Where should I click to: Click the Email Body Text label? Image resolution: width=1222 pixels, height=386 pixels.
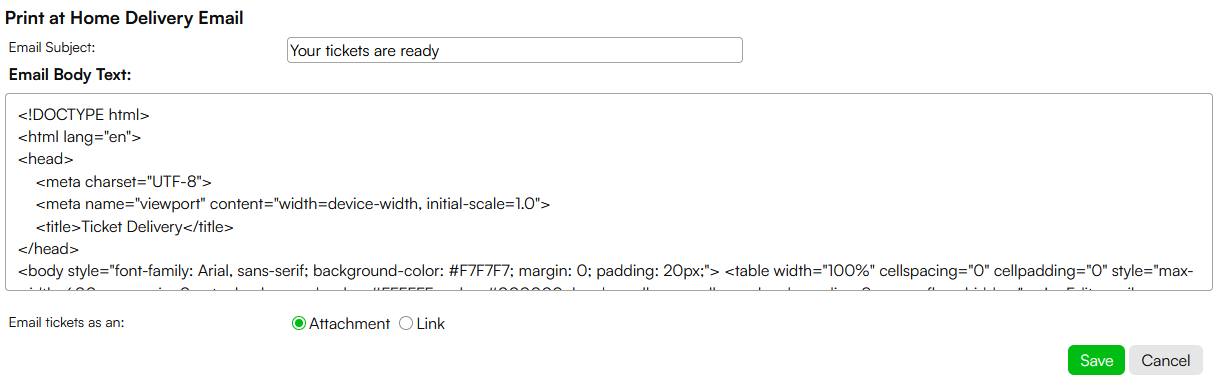70,75
